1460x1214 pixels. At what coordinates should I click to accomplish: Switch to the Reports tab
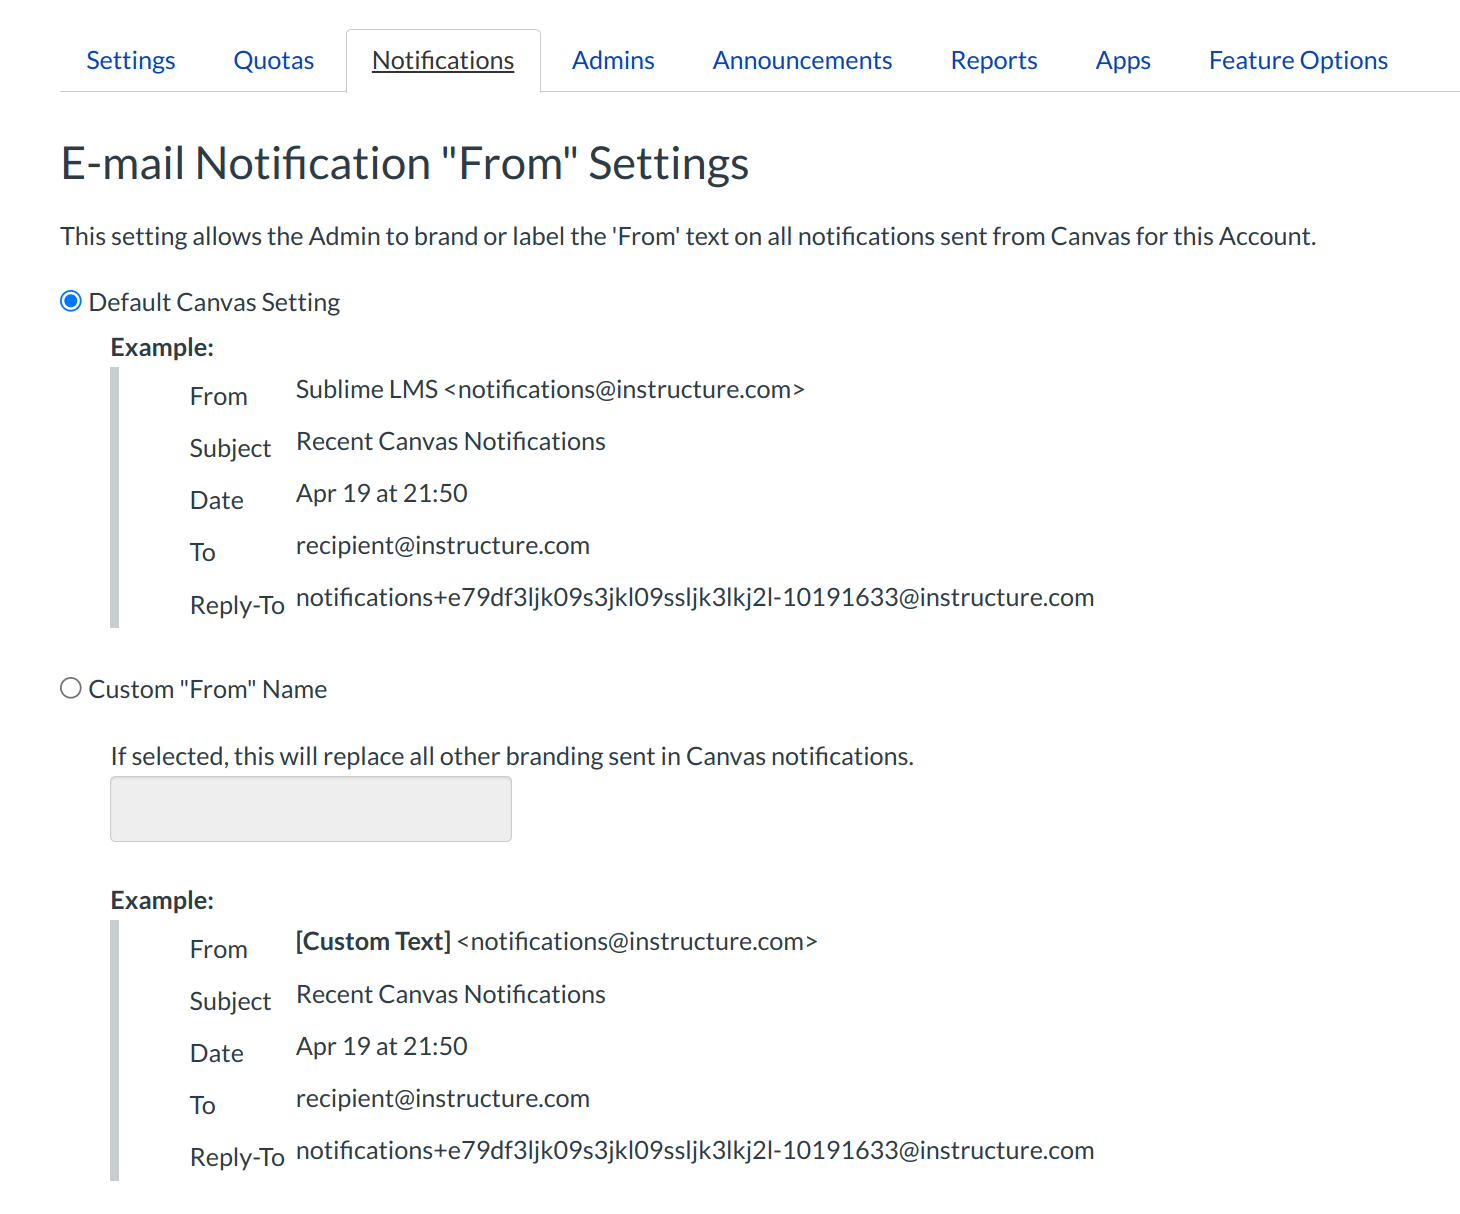tap(994, 61)
